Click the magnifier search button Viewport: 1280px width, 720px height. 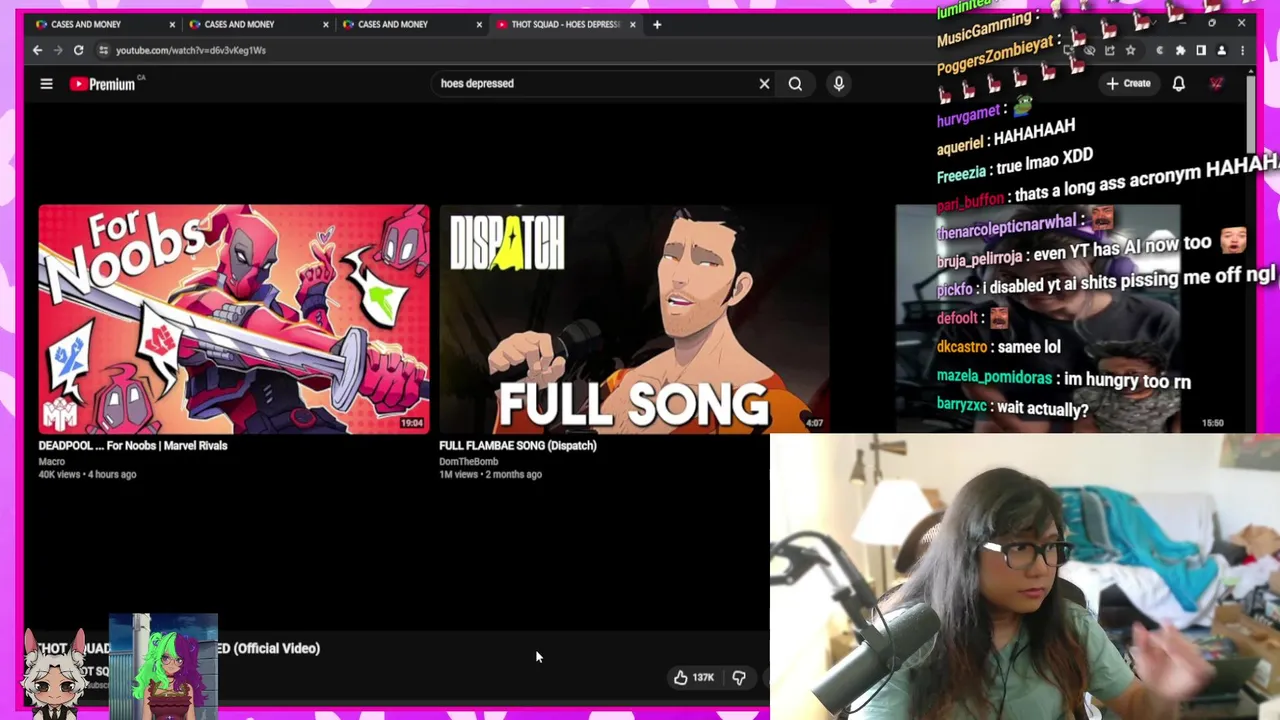pos(795,84)
